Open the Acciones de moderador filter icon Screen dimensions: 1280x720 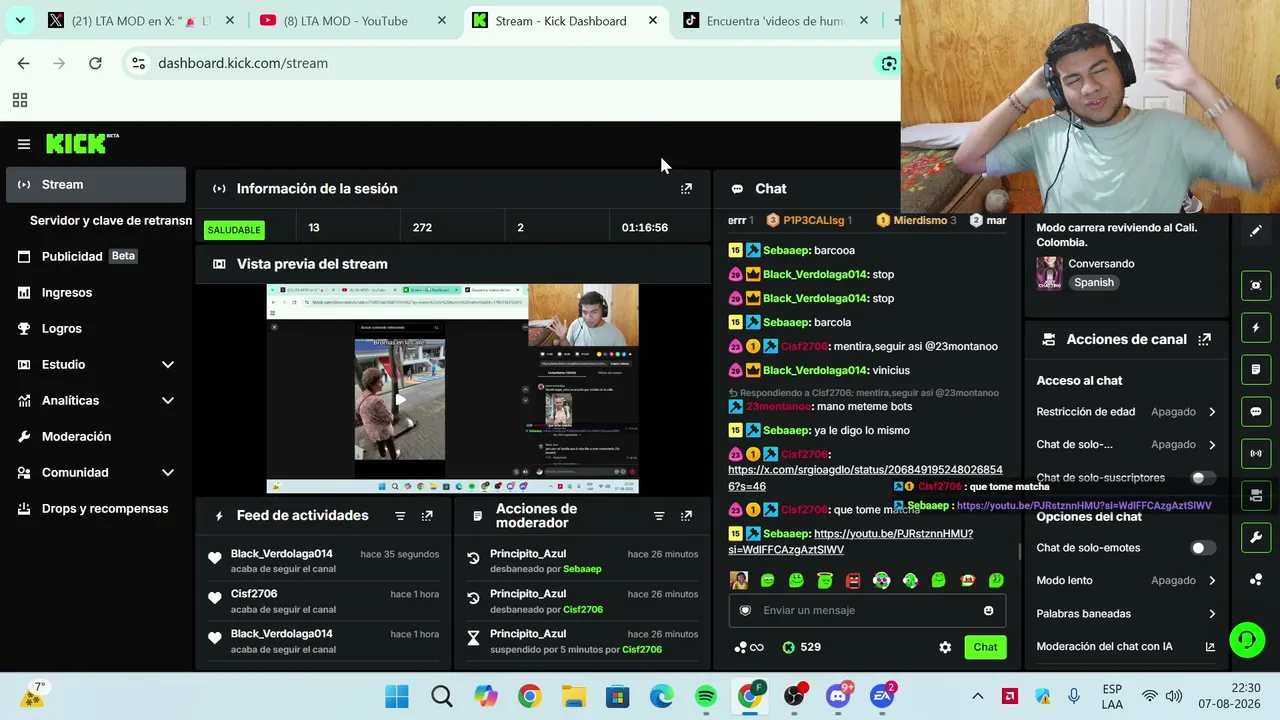pos(659,516)
